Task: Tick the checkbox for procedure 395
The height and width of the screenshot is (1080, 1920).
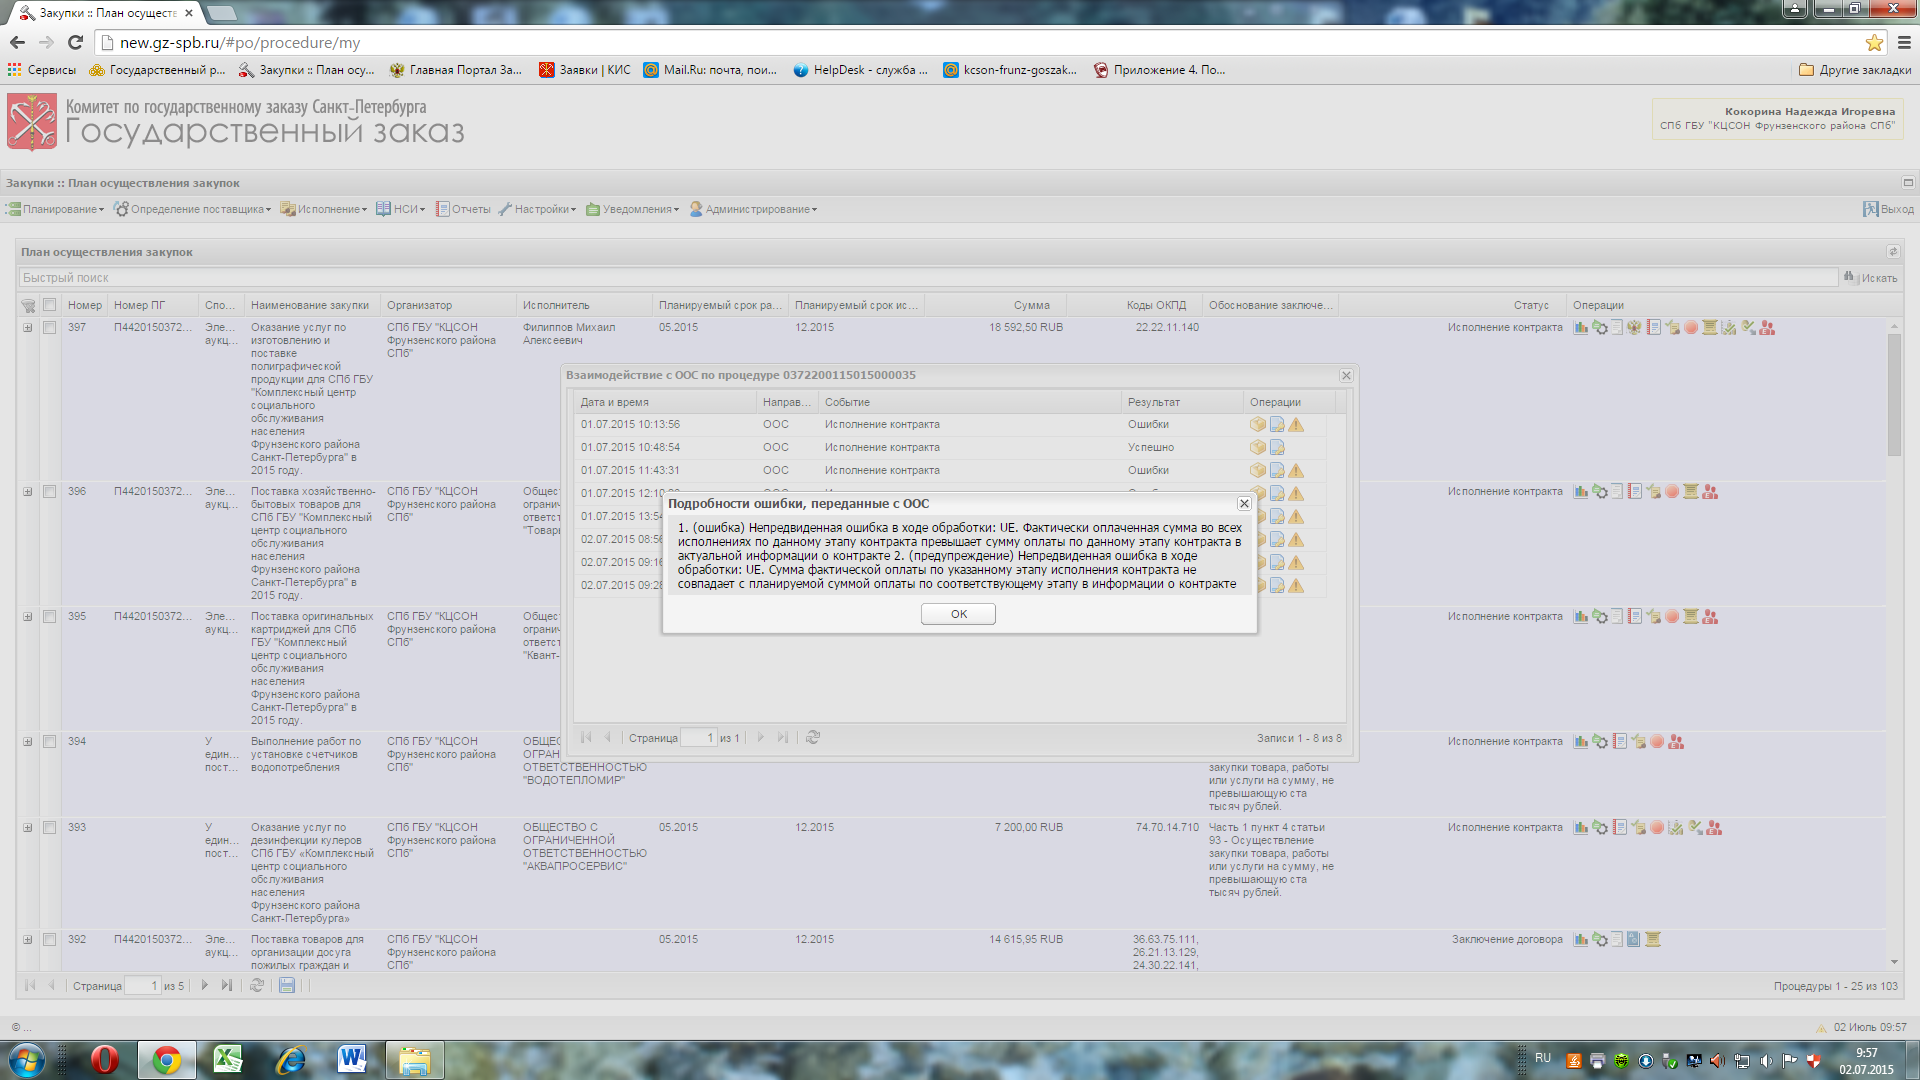Action: (49, 617)
